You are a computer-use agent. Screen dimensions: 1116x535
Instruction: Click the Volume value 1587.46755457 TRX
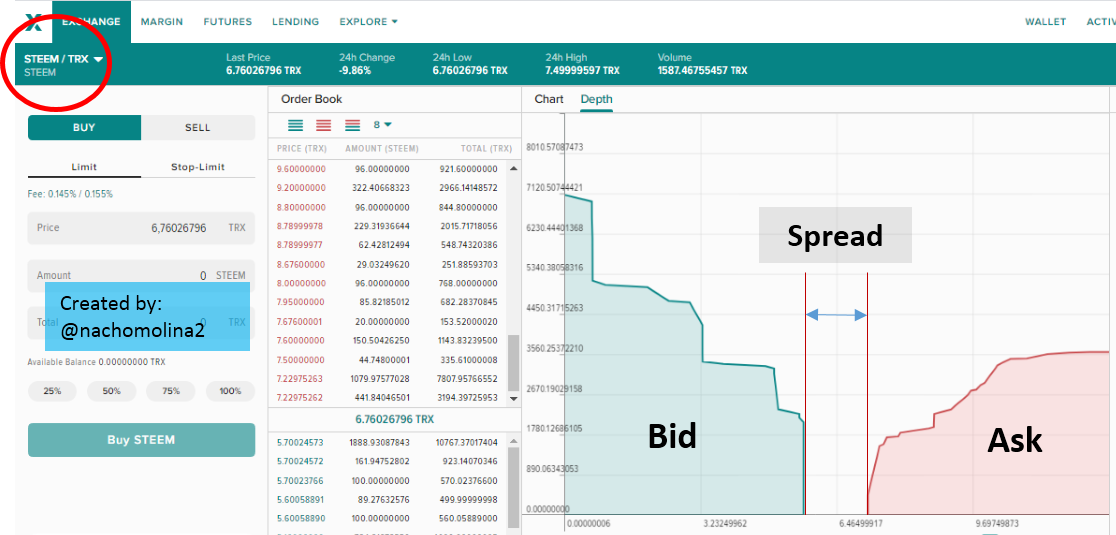[702, 71]
